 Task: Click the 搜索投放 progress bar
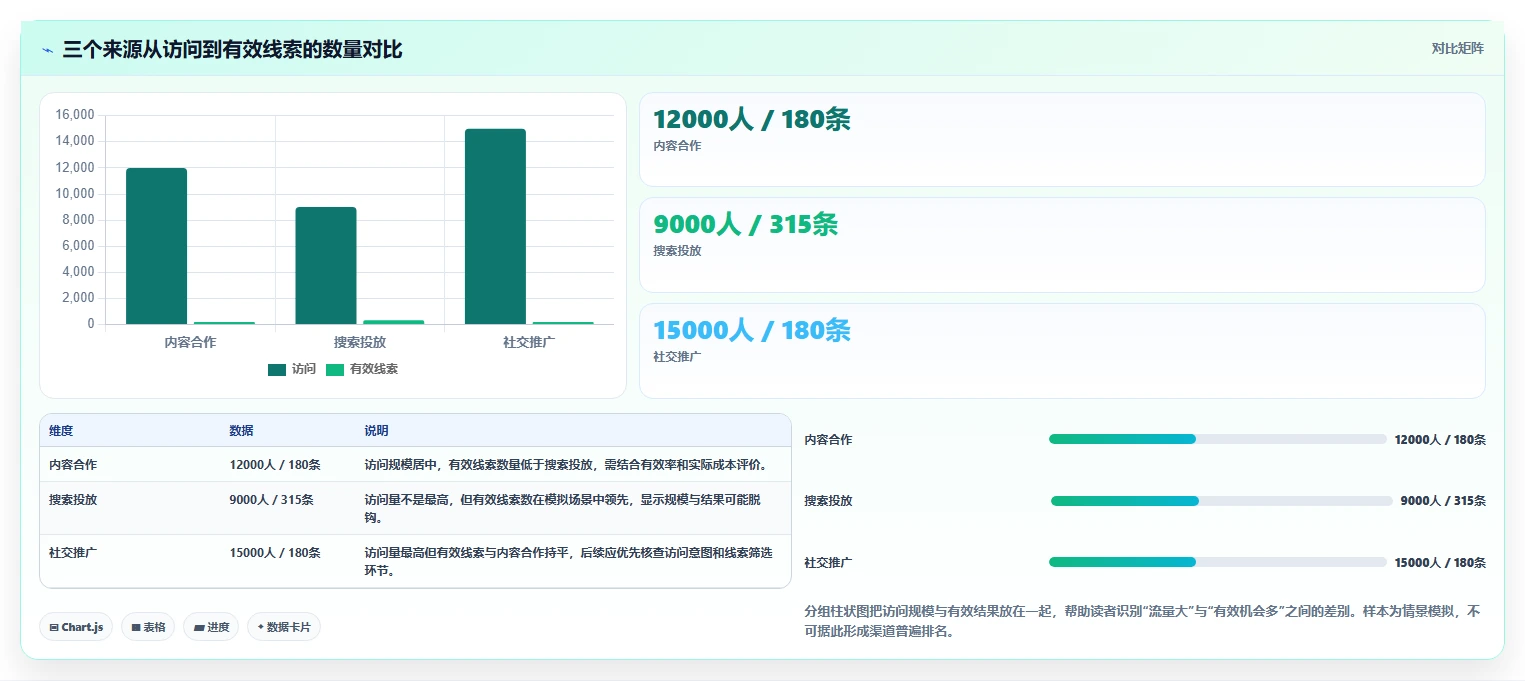coord(1221,501)
